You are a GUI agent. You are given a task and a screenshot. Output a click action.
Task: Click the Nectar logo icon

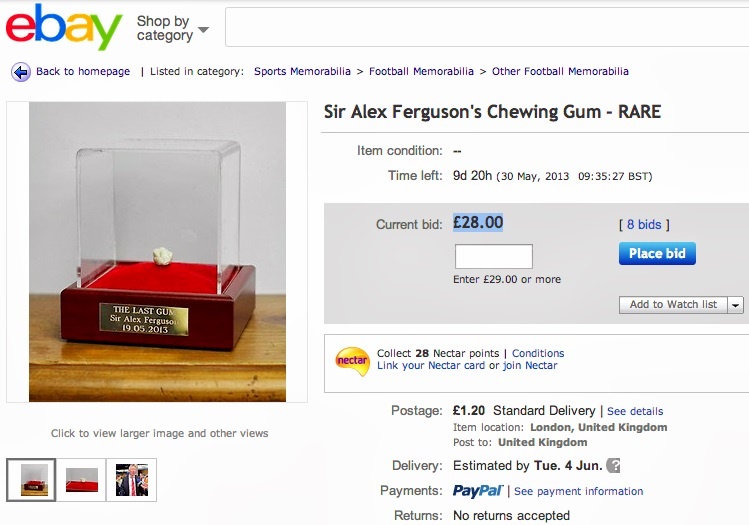coord(352,361)
